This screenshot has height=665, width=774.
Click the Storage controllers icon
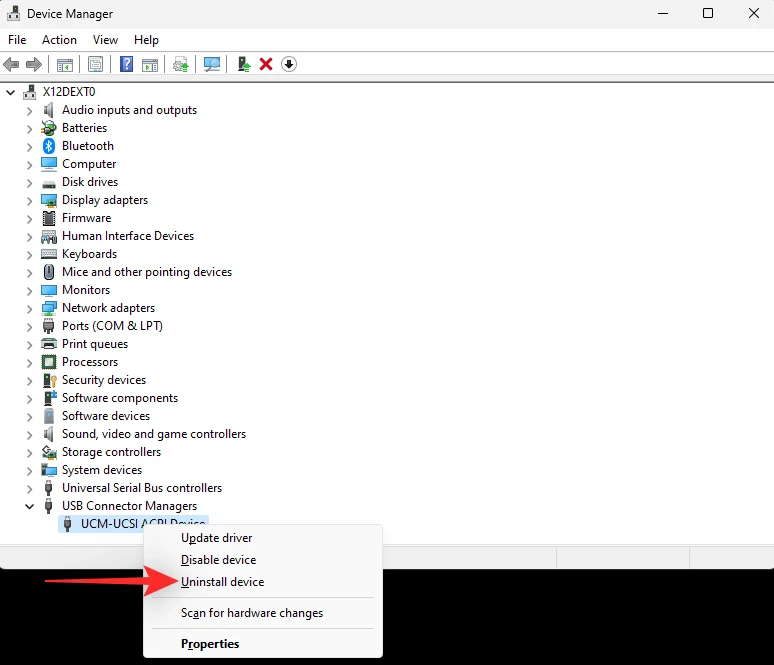coord(49,452)
